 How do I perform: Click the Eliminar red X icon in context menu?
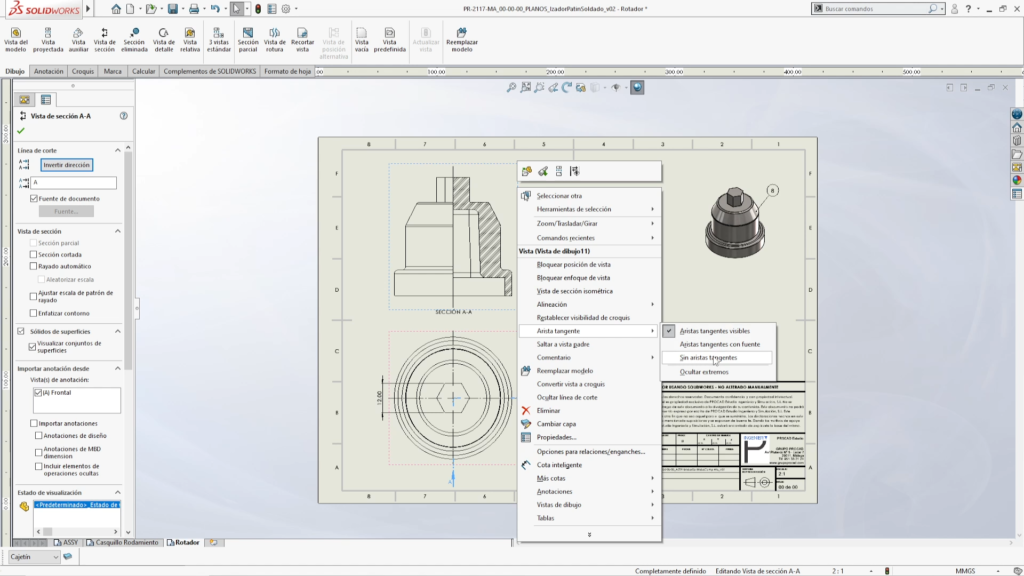tap(526, 411)
